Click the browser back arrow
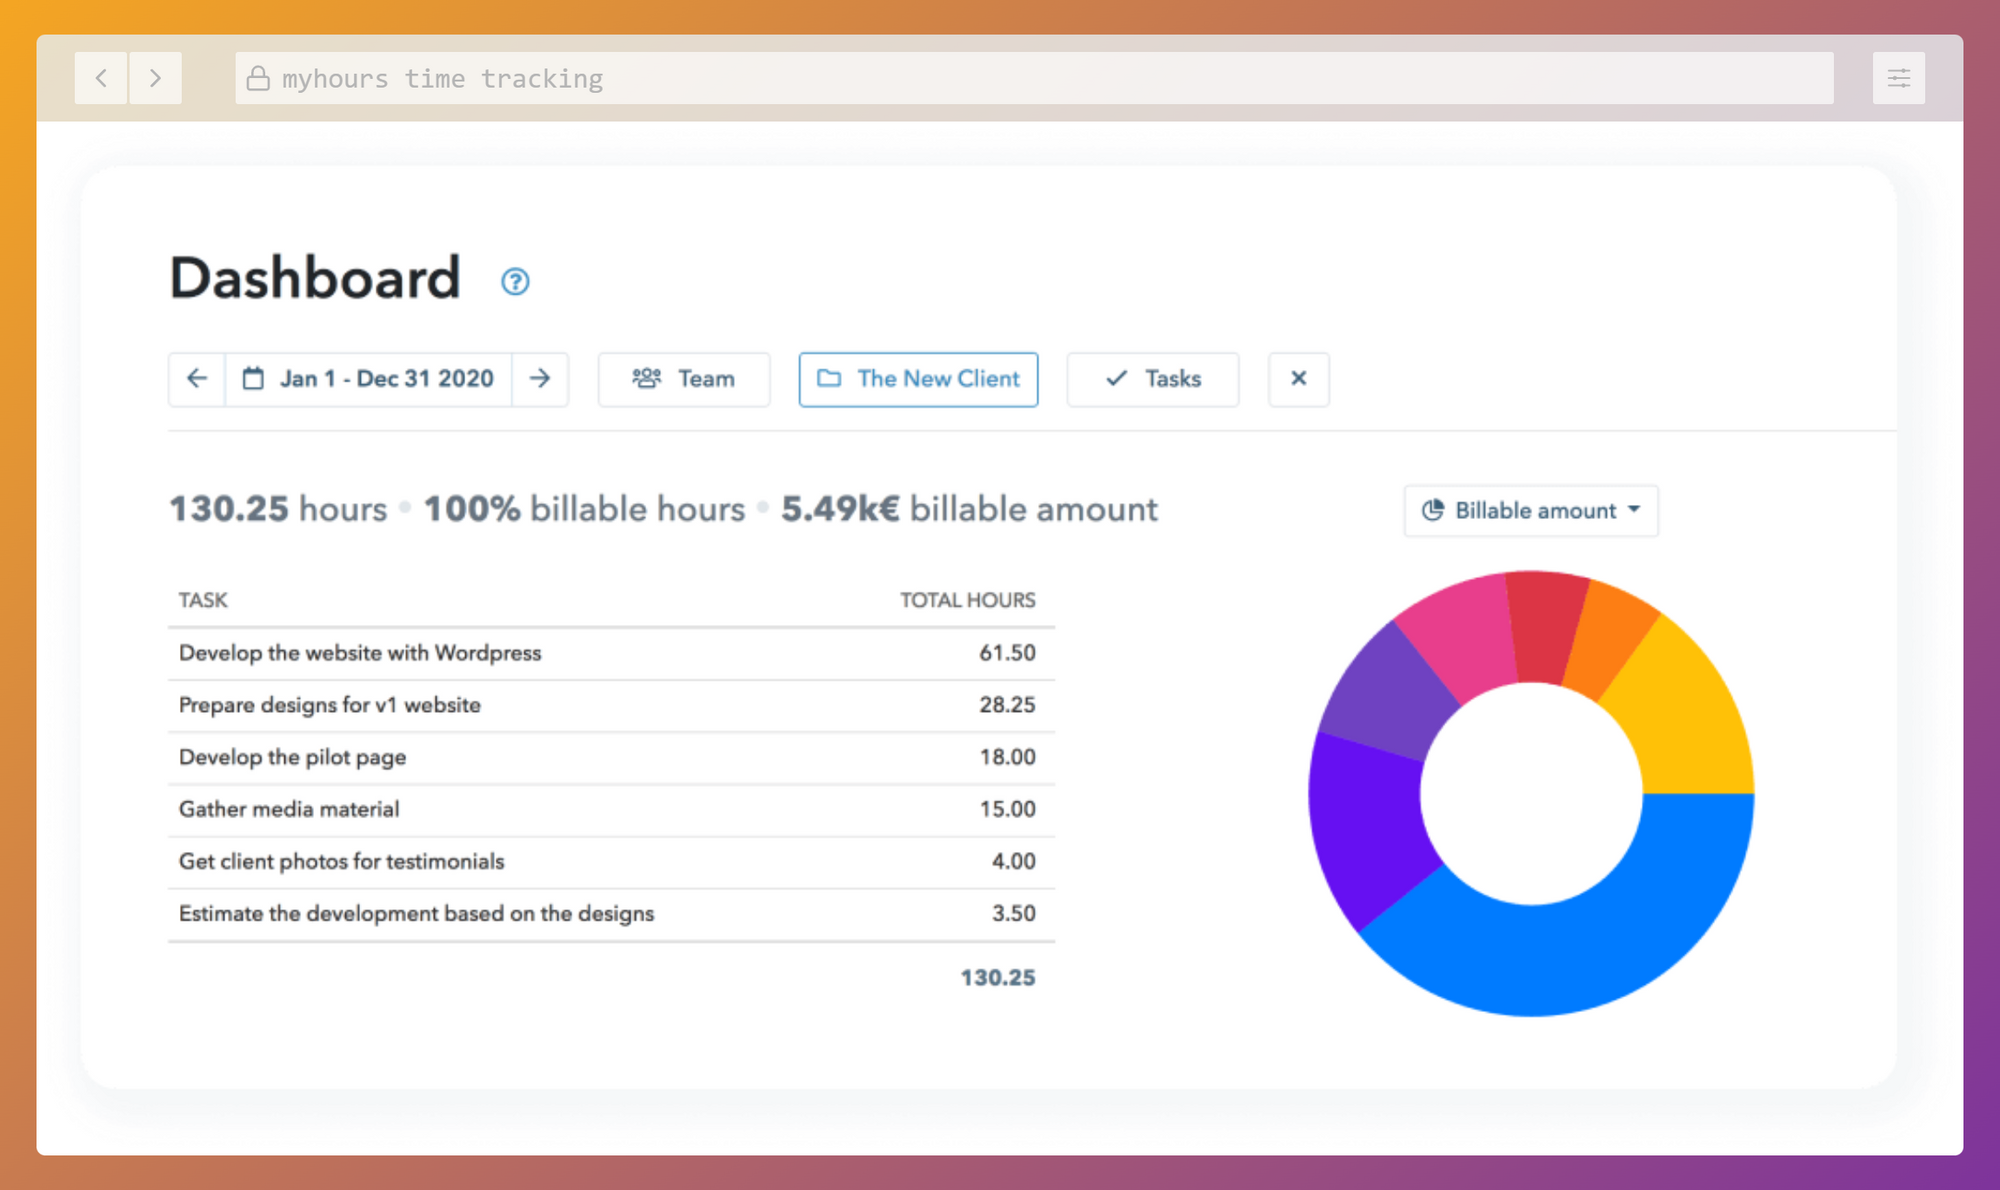 tap(101, 78)
